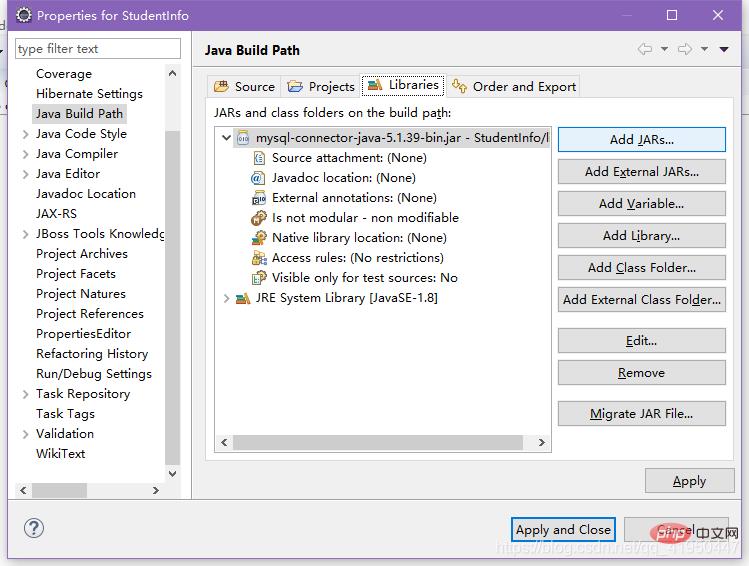
Task: Click the Access rules icon
Action: (x=259, y=258)
